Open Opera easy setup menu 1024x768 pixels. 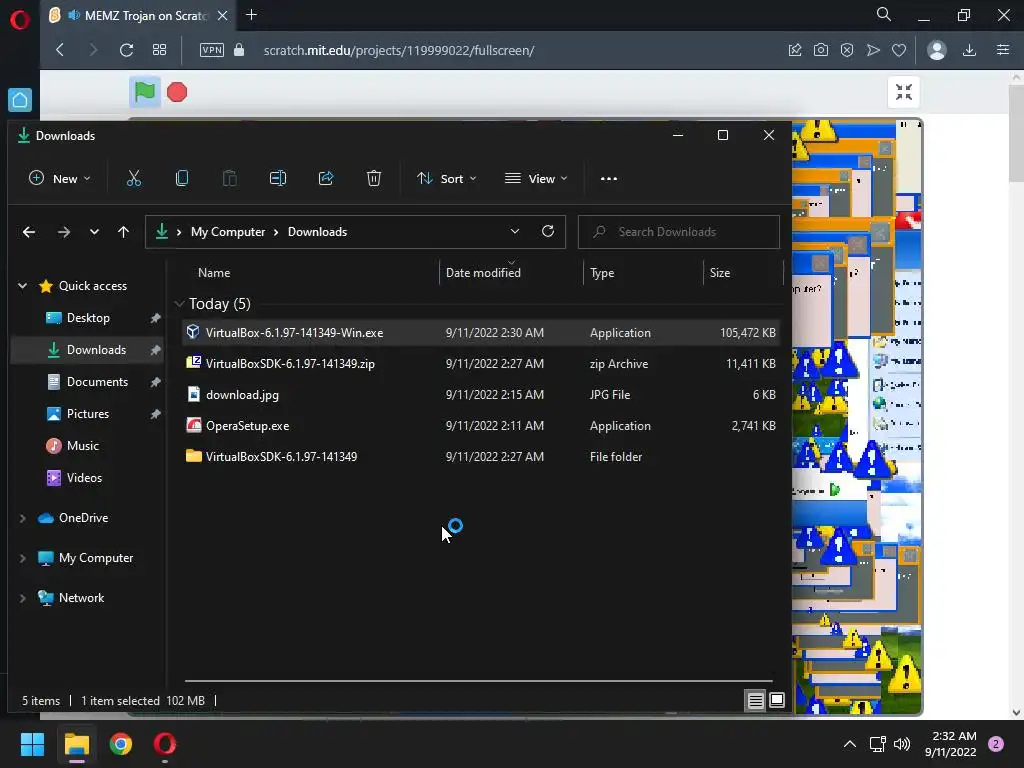pyautogui.click(x=1003, y=50)
